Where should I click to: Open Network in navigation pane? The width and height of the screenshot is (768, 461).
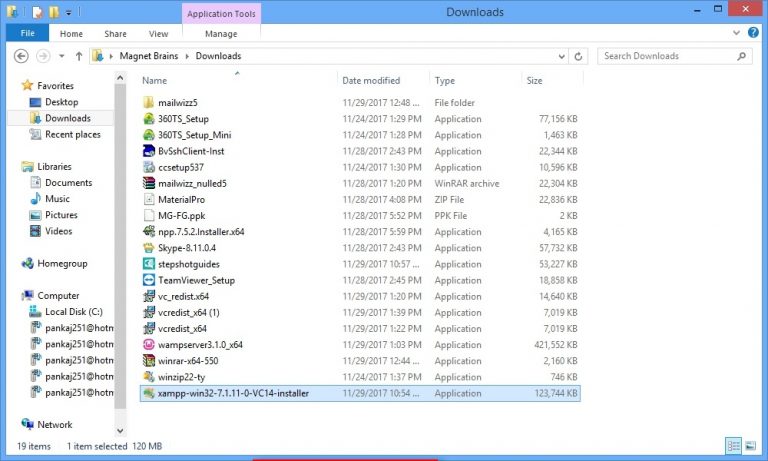[54, 425]
